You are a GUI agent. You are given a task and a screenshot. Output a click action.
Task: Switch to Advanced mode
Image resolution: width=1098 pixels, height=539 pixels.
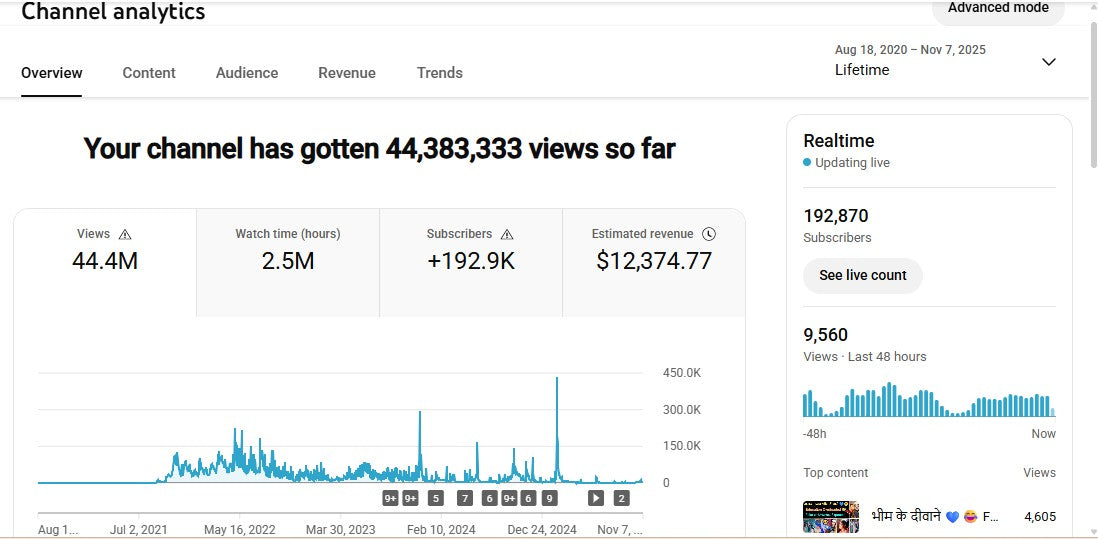coord(997,9)
